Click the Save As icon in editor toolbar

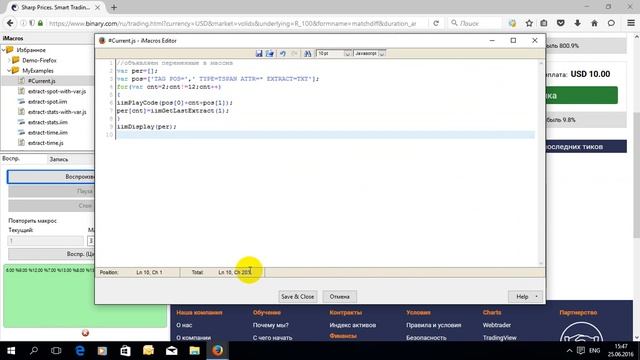click(x=269, y=53)
